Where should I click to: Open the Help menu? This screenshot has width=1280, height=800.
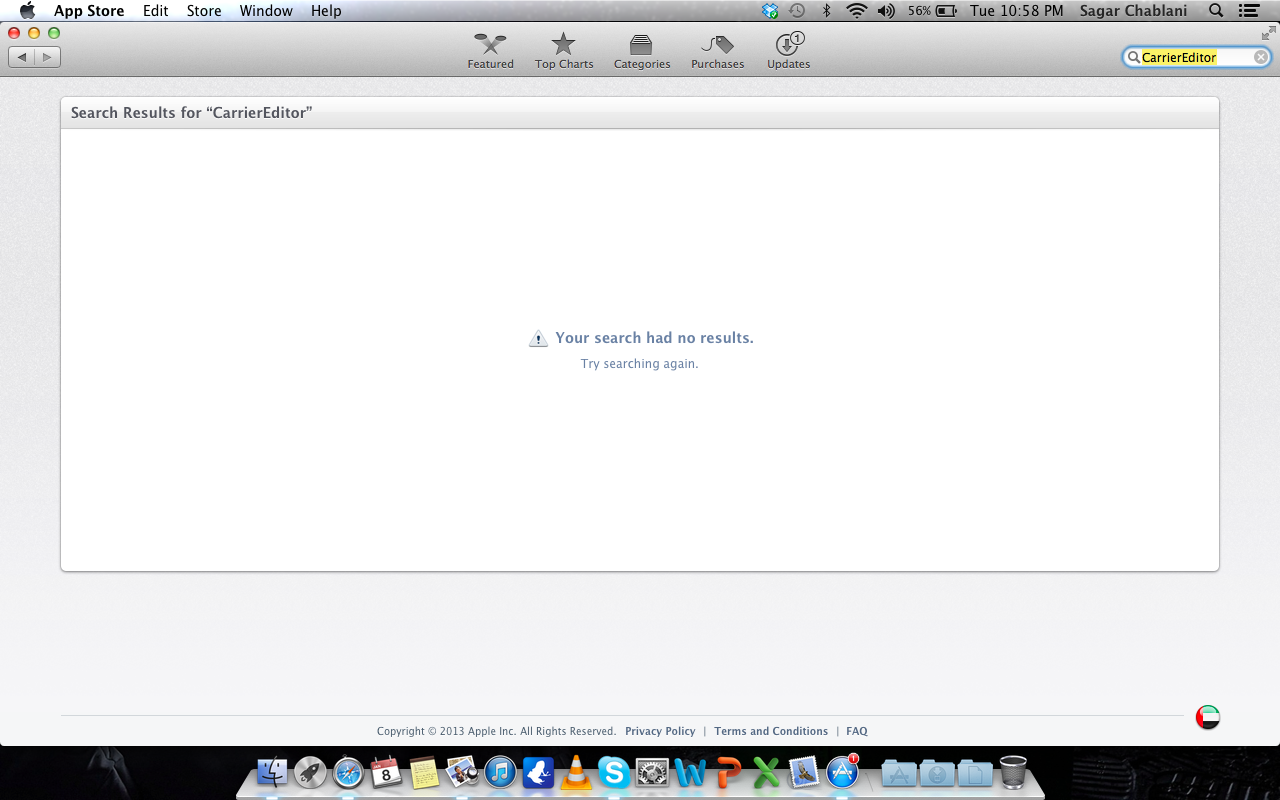click(x=326, y=11)
